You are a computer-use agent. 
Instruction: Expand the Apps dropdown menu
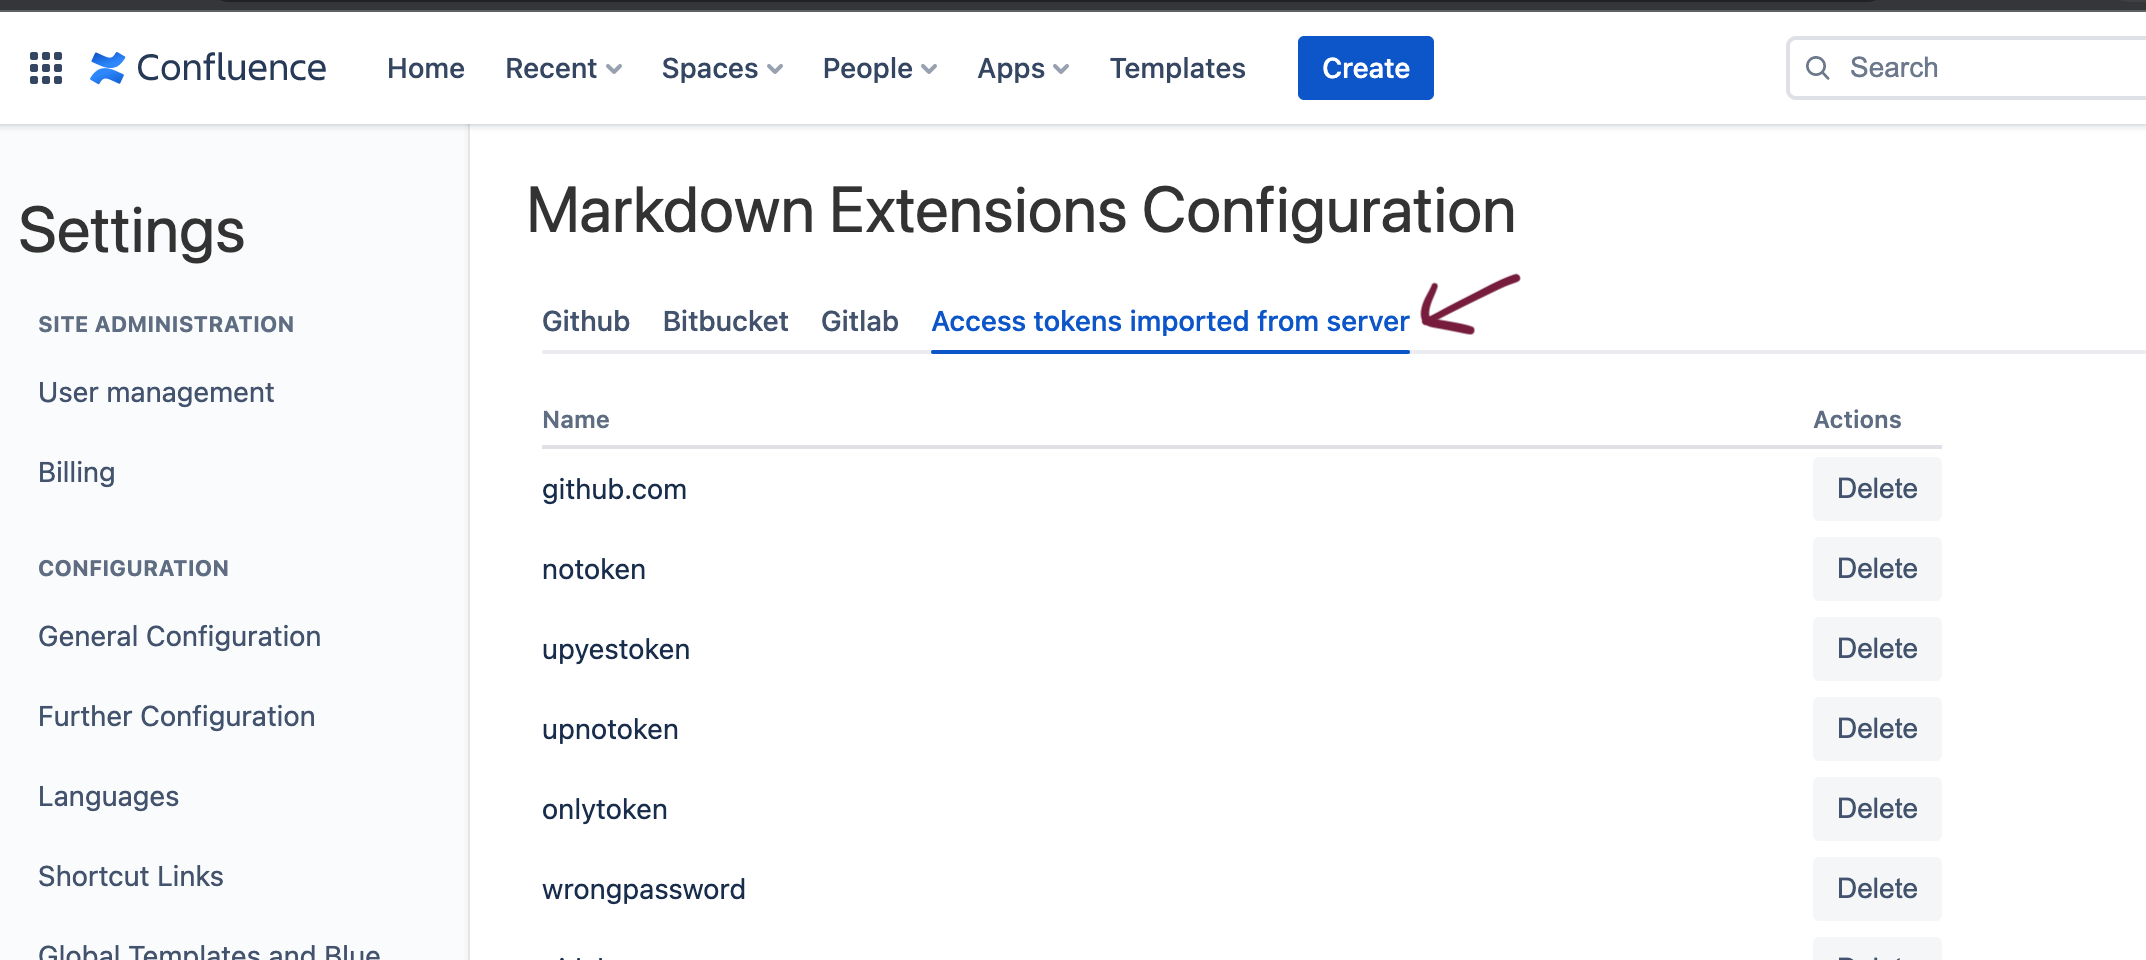tap(1023, 68)
